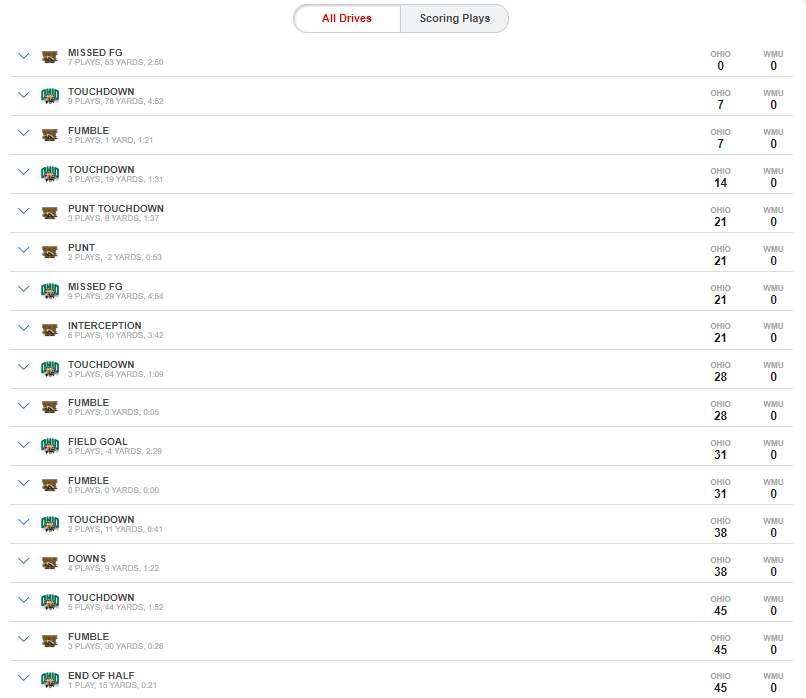Click the Ohio 45 score on End of Half row
The image size is (806, 698).
720,688
